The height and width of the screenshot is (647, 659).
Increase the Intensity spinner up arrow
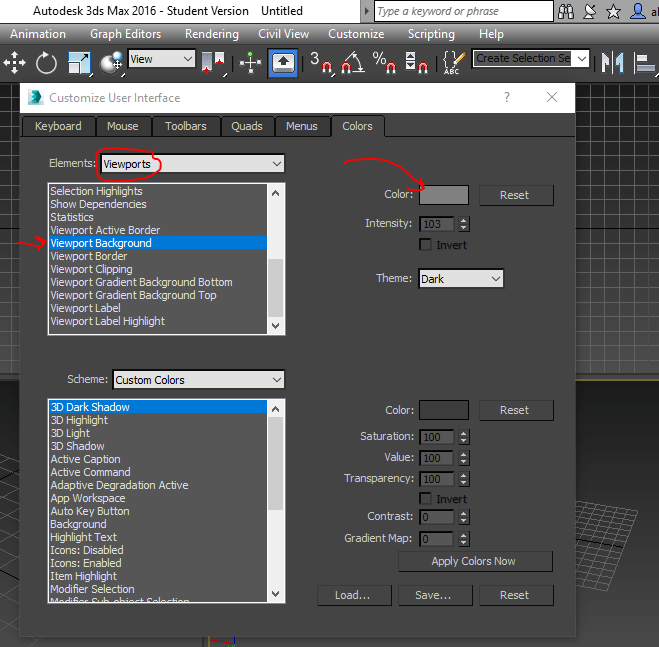coord(464,220)
